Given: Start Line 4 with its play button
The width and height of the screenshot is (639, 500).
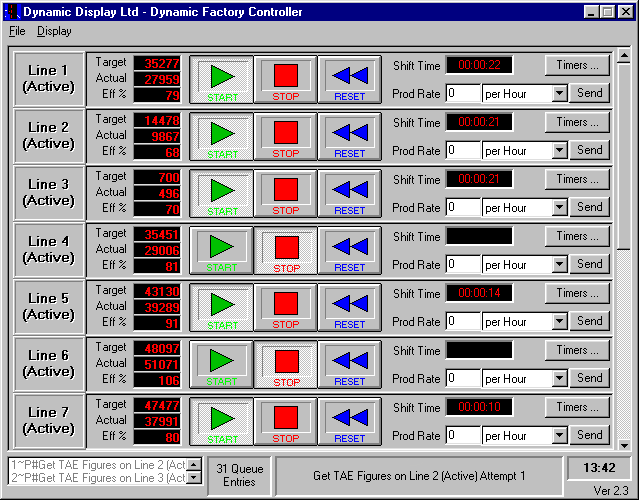Looking at the screenshot, I should 222,251.
